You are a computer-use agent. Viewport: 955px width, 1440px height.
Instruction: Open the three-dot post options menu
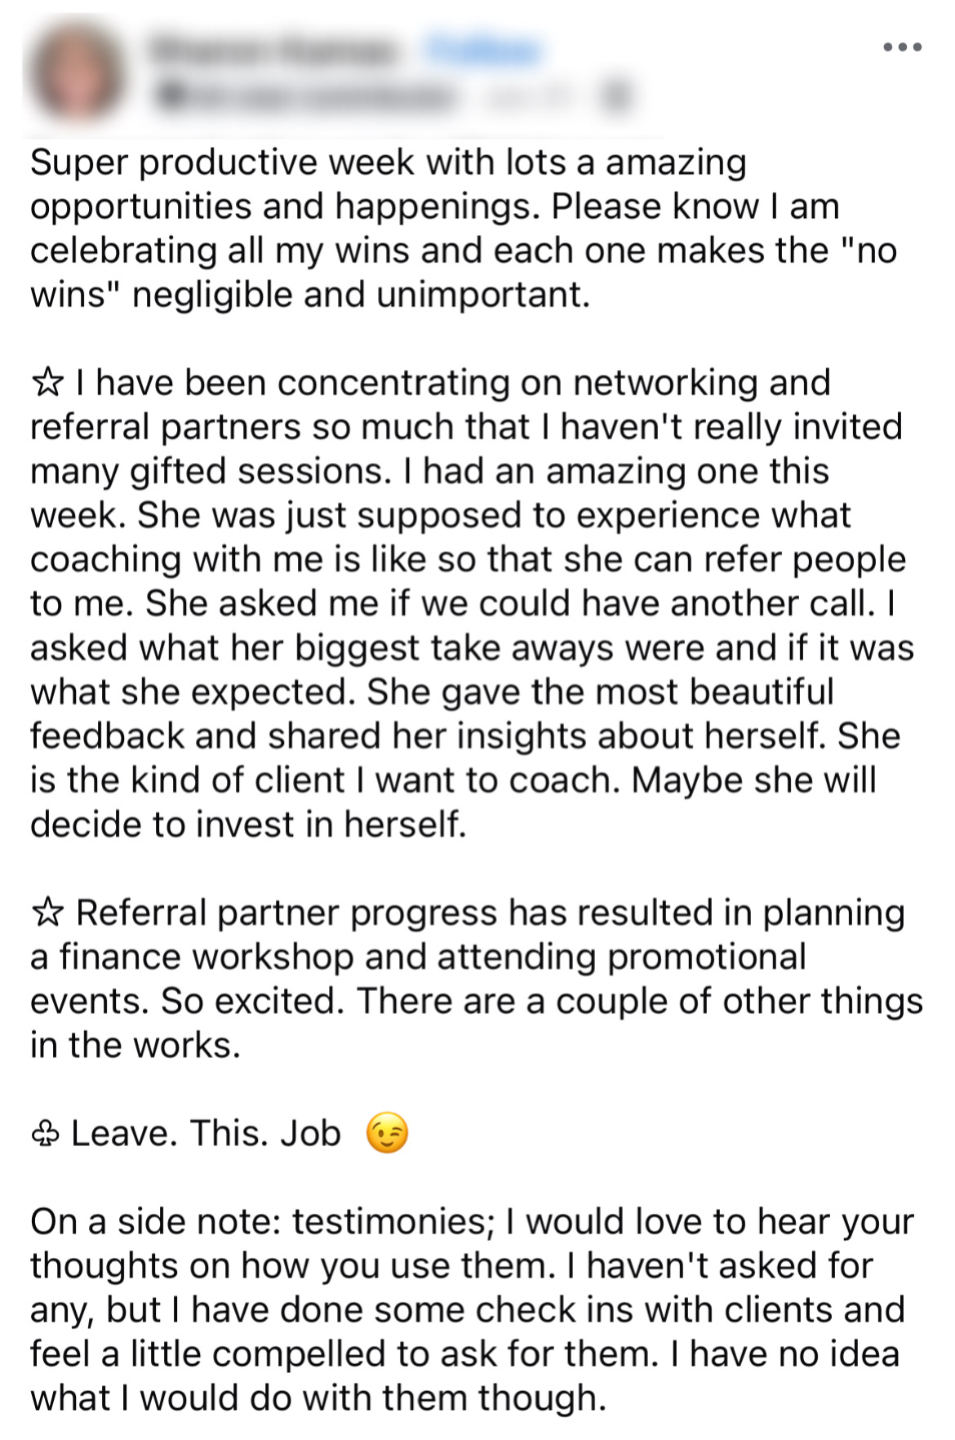(x=902, y=47)
